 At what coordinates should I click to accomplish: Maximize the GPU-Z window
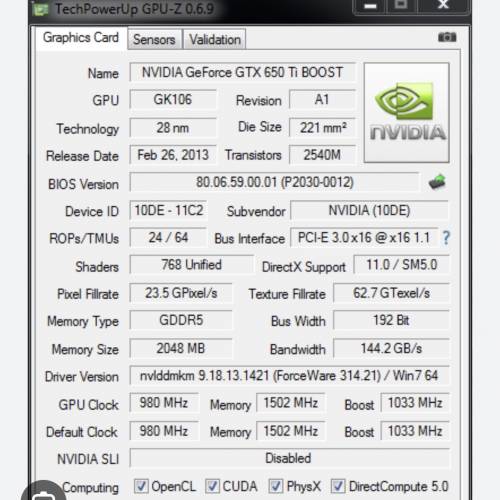pyautogui.click(x=402, y=5)
